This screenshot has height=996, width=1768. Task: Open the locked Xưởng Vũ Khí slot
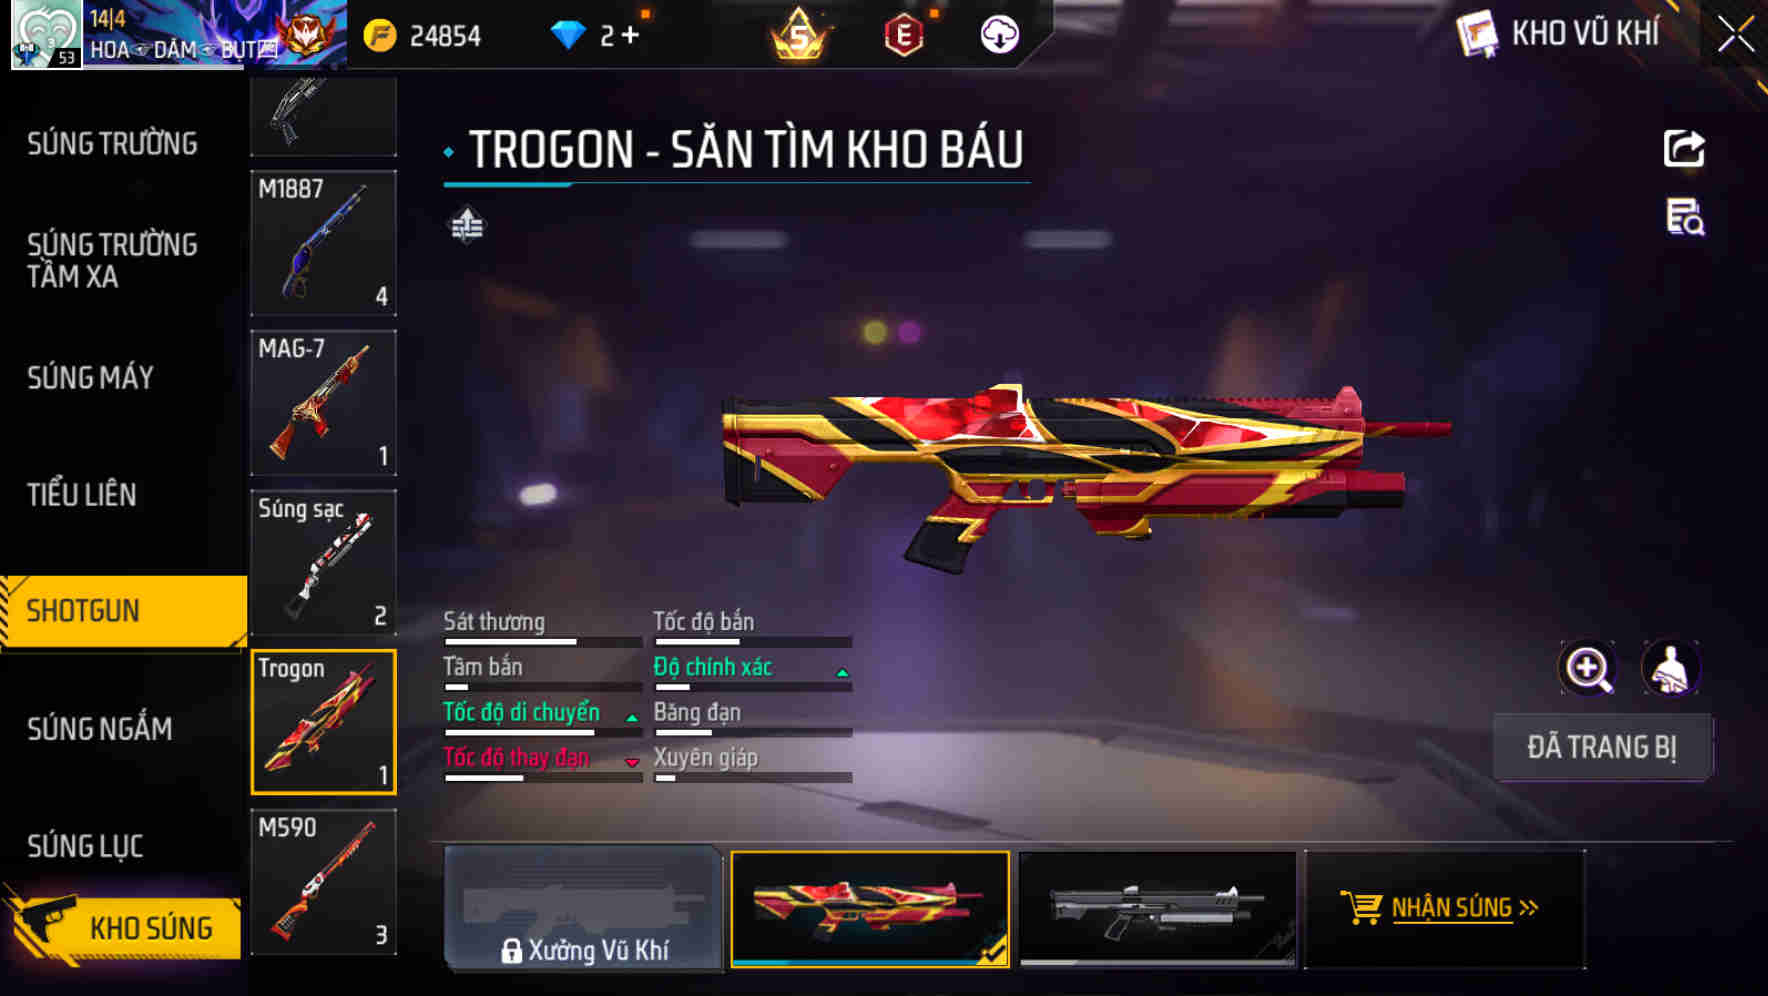tap(583, 909)
